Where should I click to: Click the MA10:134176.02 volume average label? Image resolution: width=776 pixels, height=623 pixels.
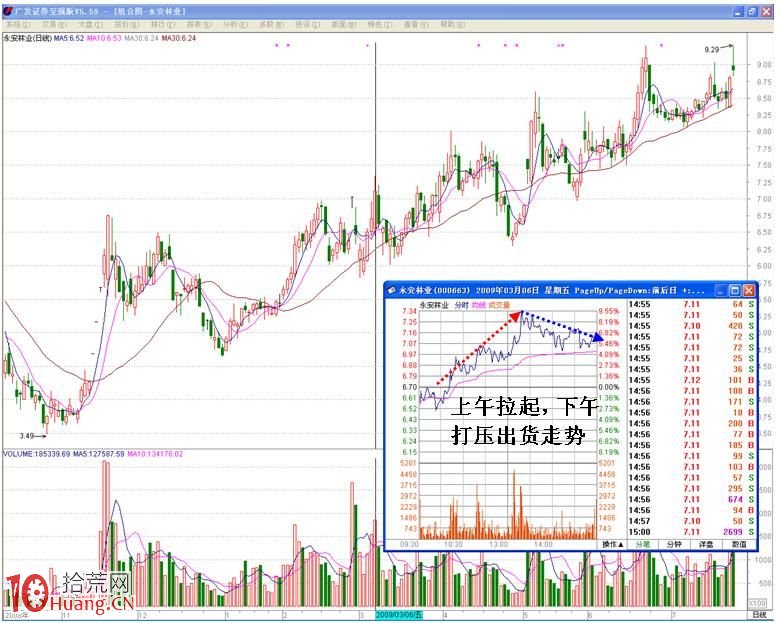click(x=155, y=454)
